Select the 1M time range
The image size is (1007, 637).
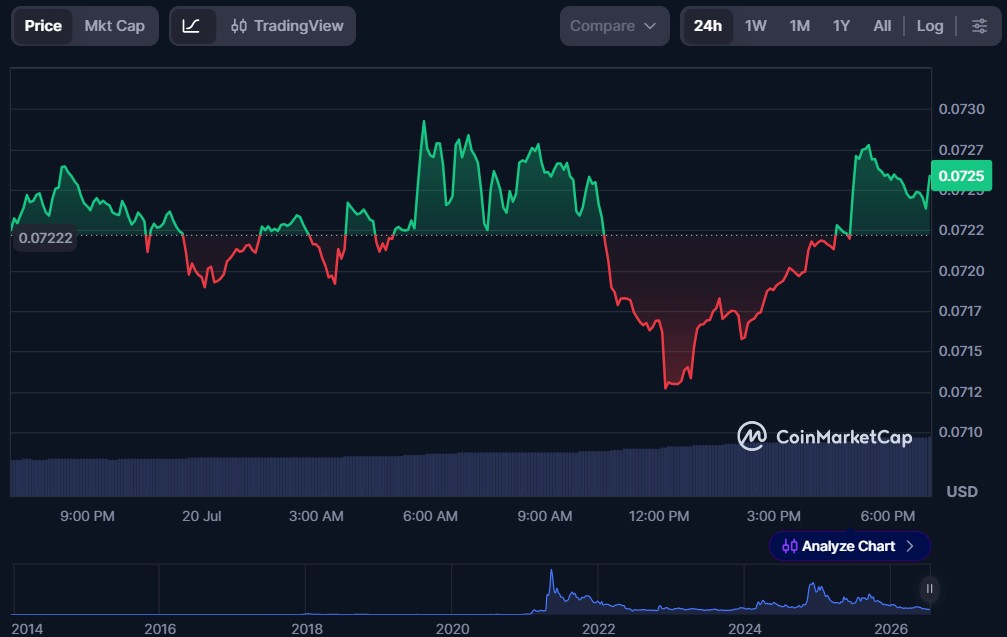(800, 26)
